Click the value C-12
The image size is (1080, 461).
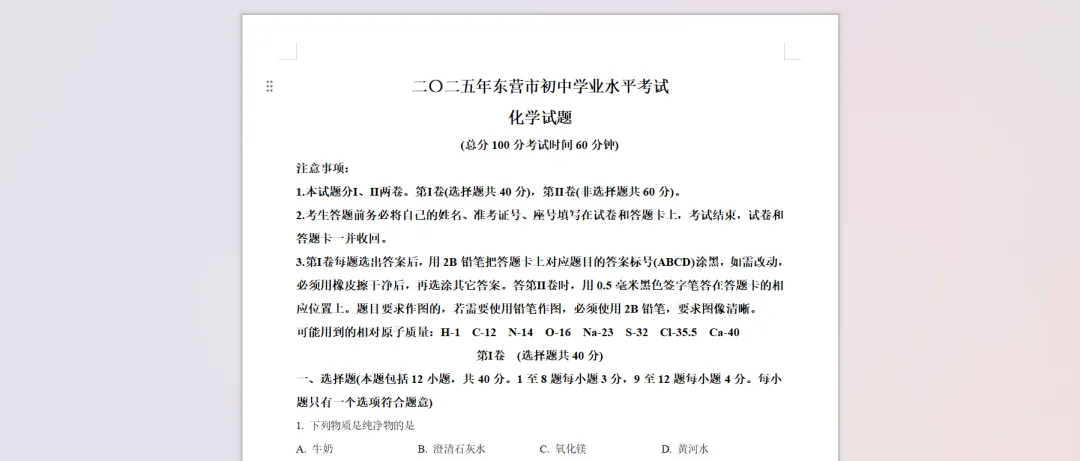[484, 332]
